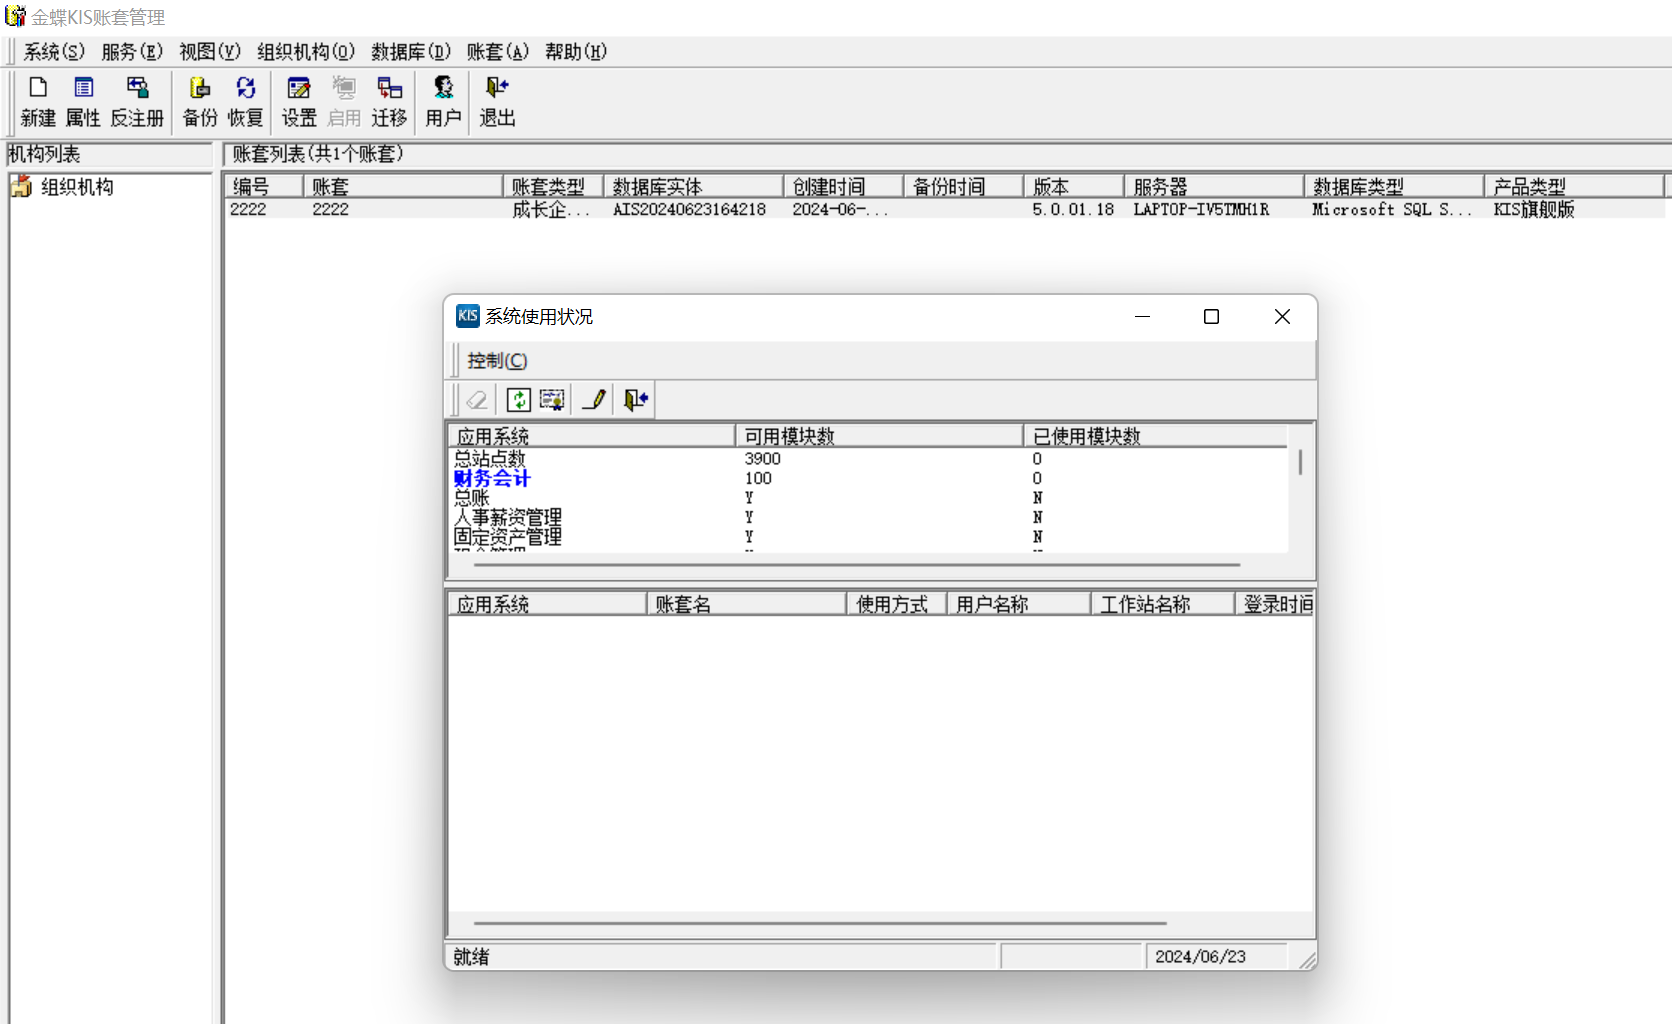Open 属性 properties from the toolbar
The height and width of the screenshot is (1024, 1672).
click(x=83, y=102)
